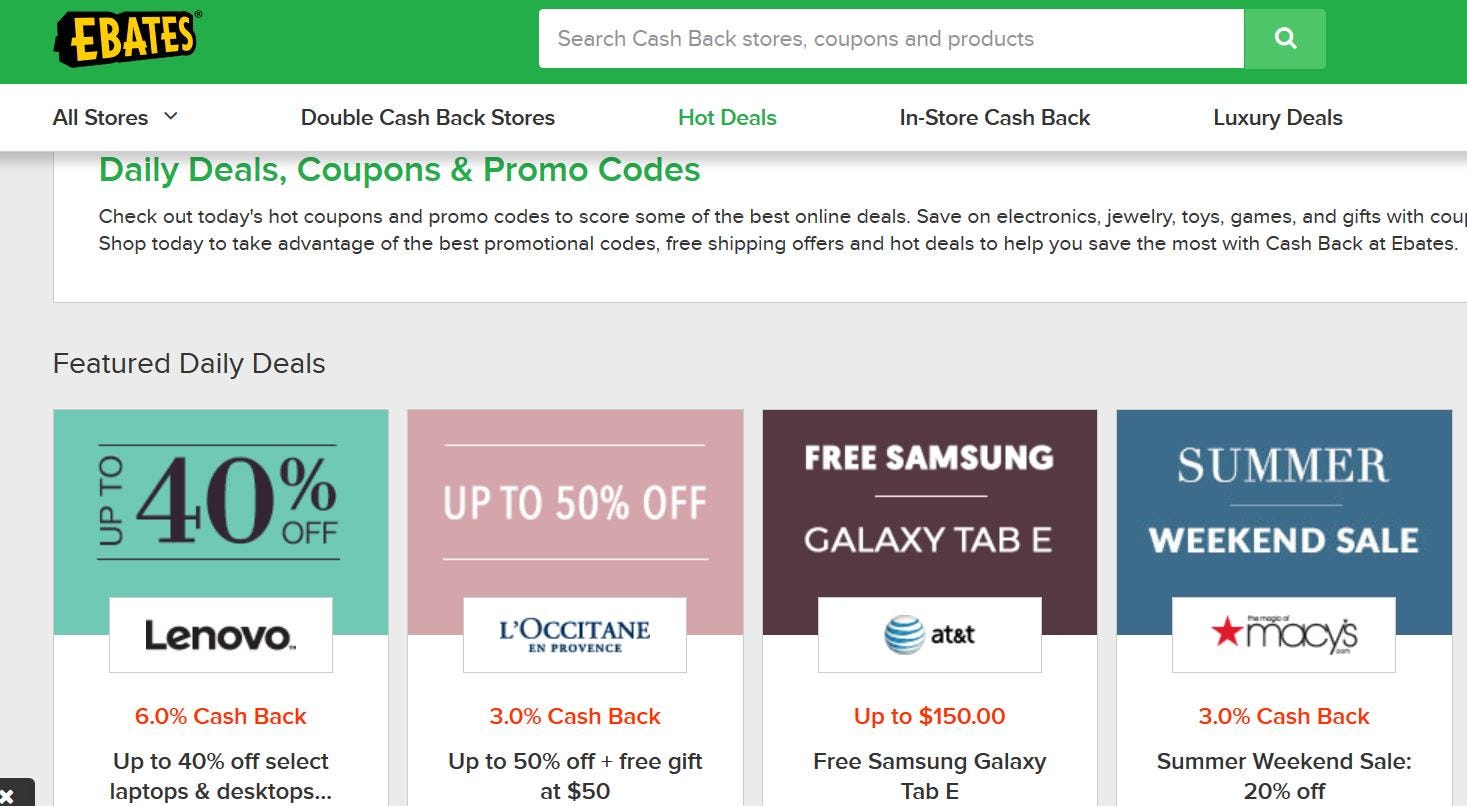Click inside the search input field
This screenshot has width=1467, height=806.
(x=890, y=38)
